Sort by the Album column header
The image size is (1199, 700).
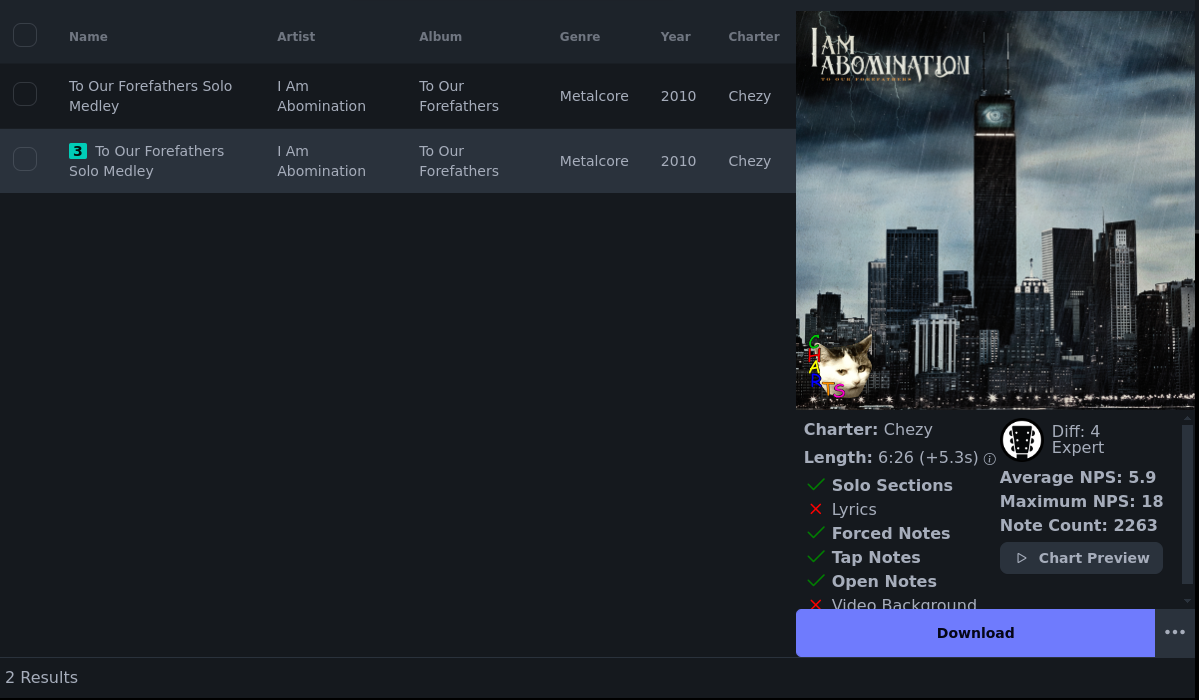(440, 37)
